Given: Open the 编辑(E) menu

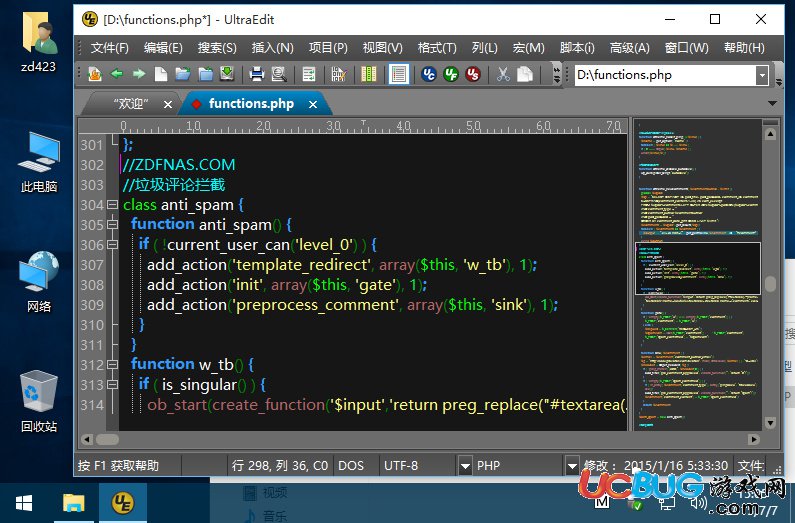Looking at the screenshot, I should pos(163,48).
